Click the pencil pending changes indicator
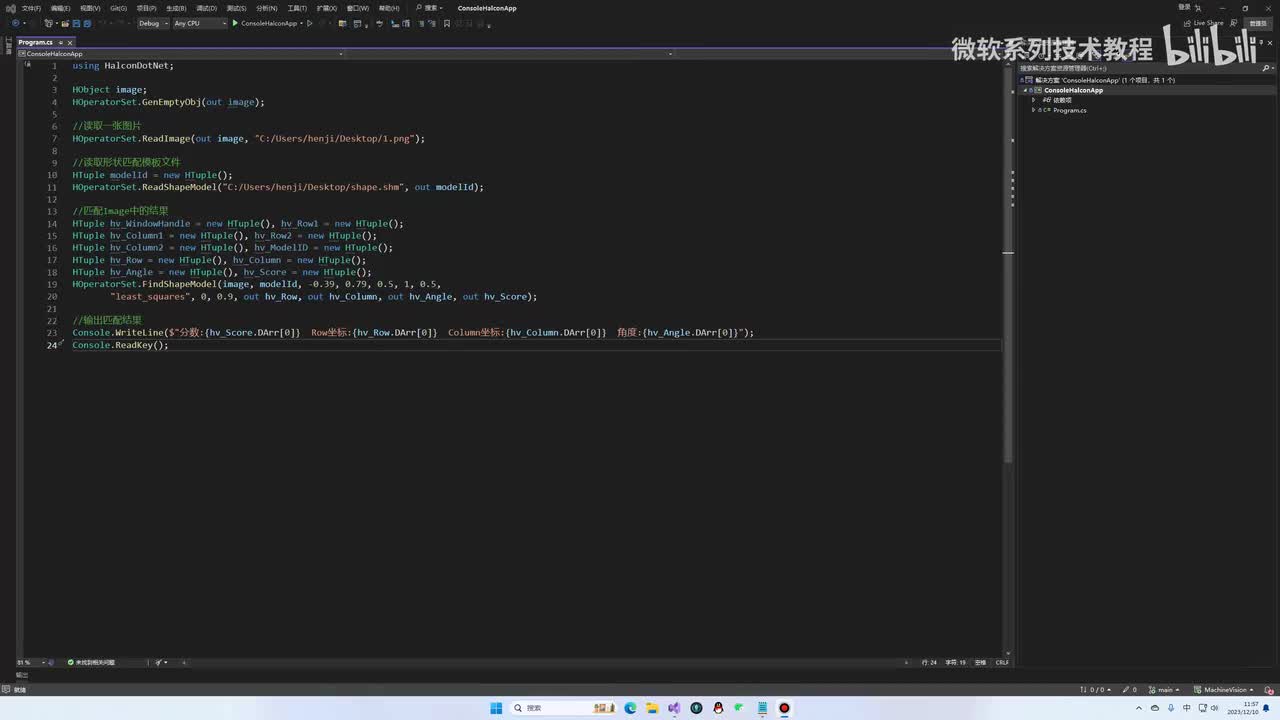 click(x=1129, y=690)
